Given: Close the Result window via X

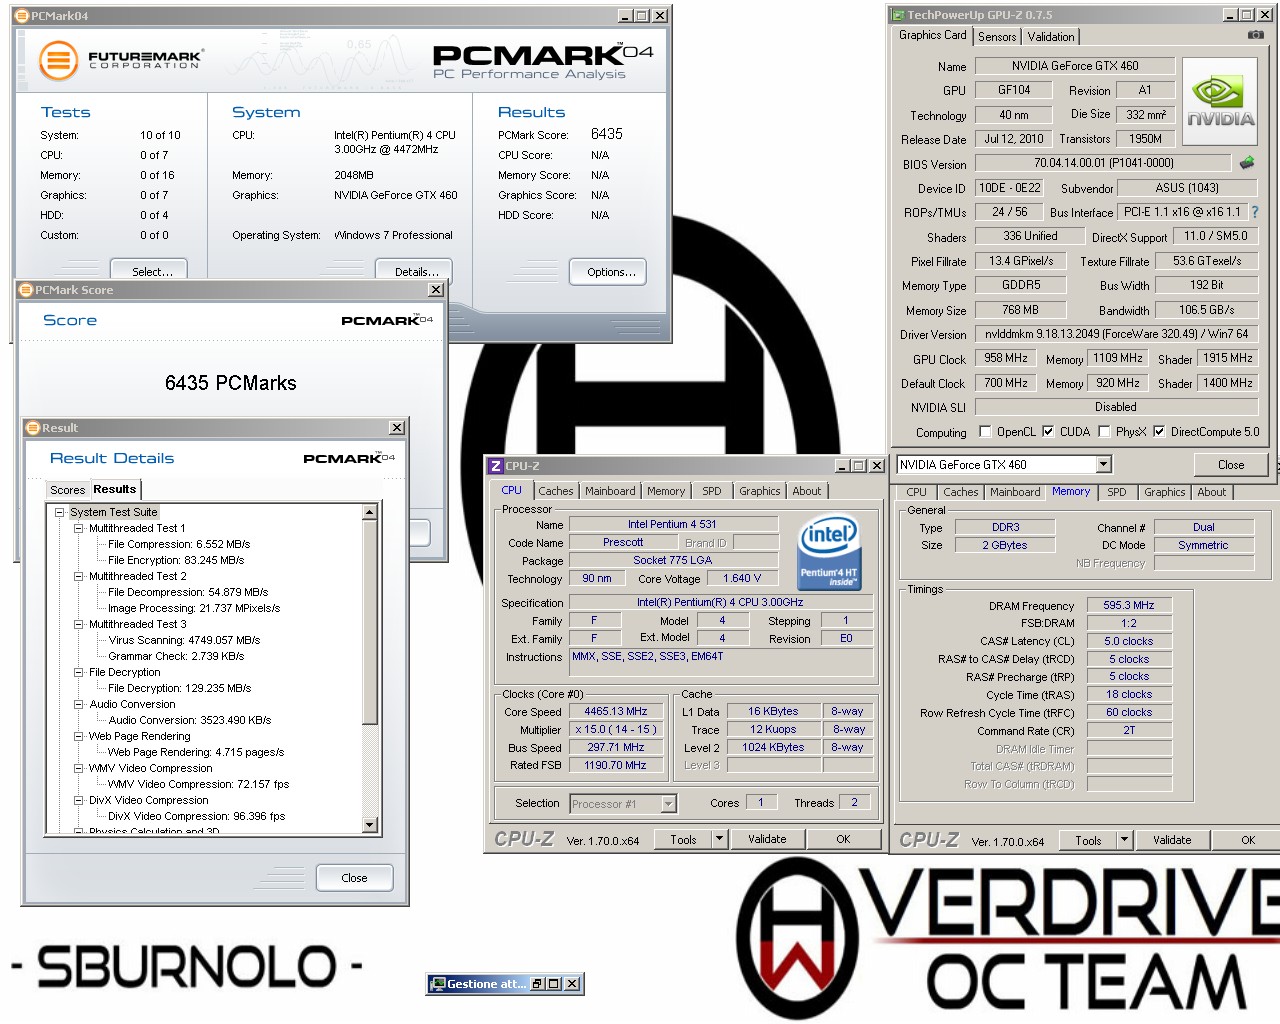Looking at the screenshot, I should click(397, 428).
